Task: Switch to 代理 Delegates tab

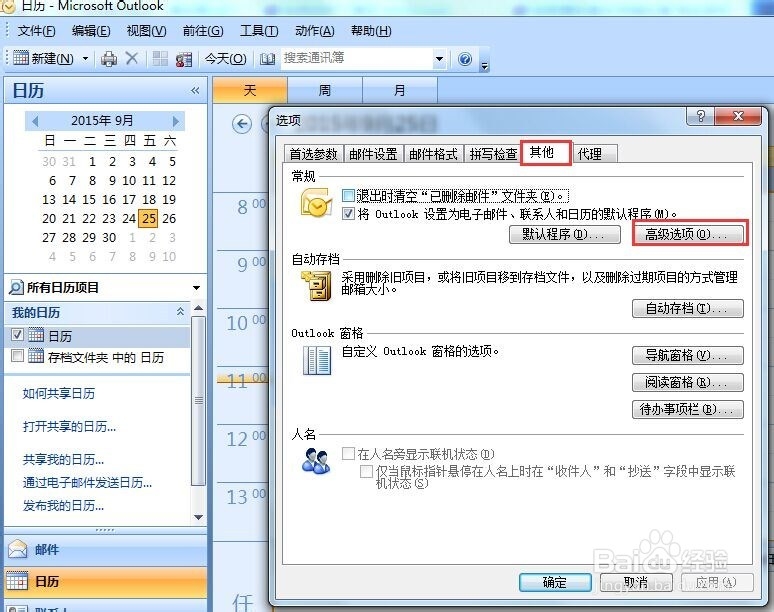Action: click(595, 154)
